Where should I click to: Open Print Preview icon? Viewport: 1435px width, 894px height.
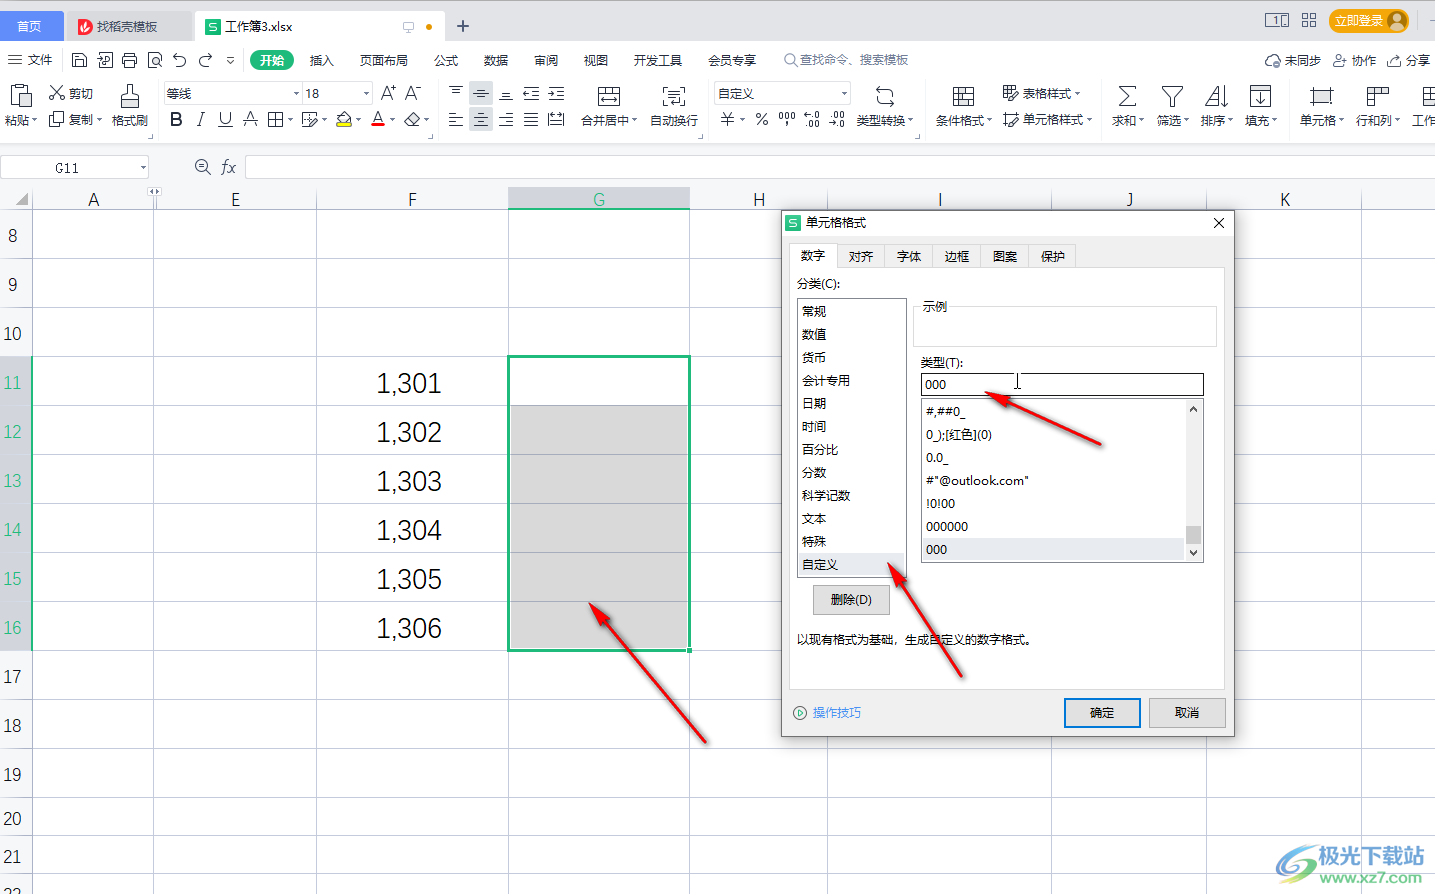[x=154, y=60]
